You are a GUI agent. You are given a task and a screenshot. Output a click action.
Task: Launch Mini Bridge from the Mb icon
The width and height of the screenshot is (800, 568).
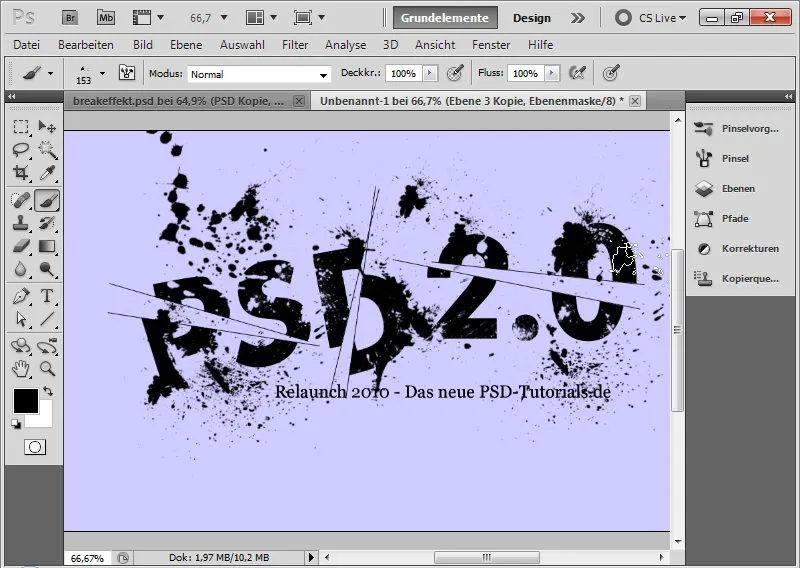coord(106,18)
